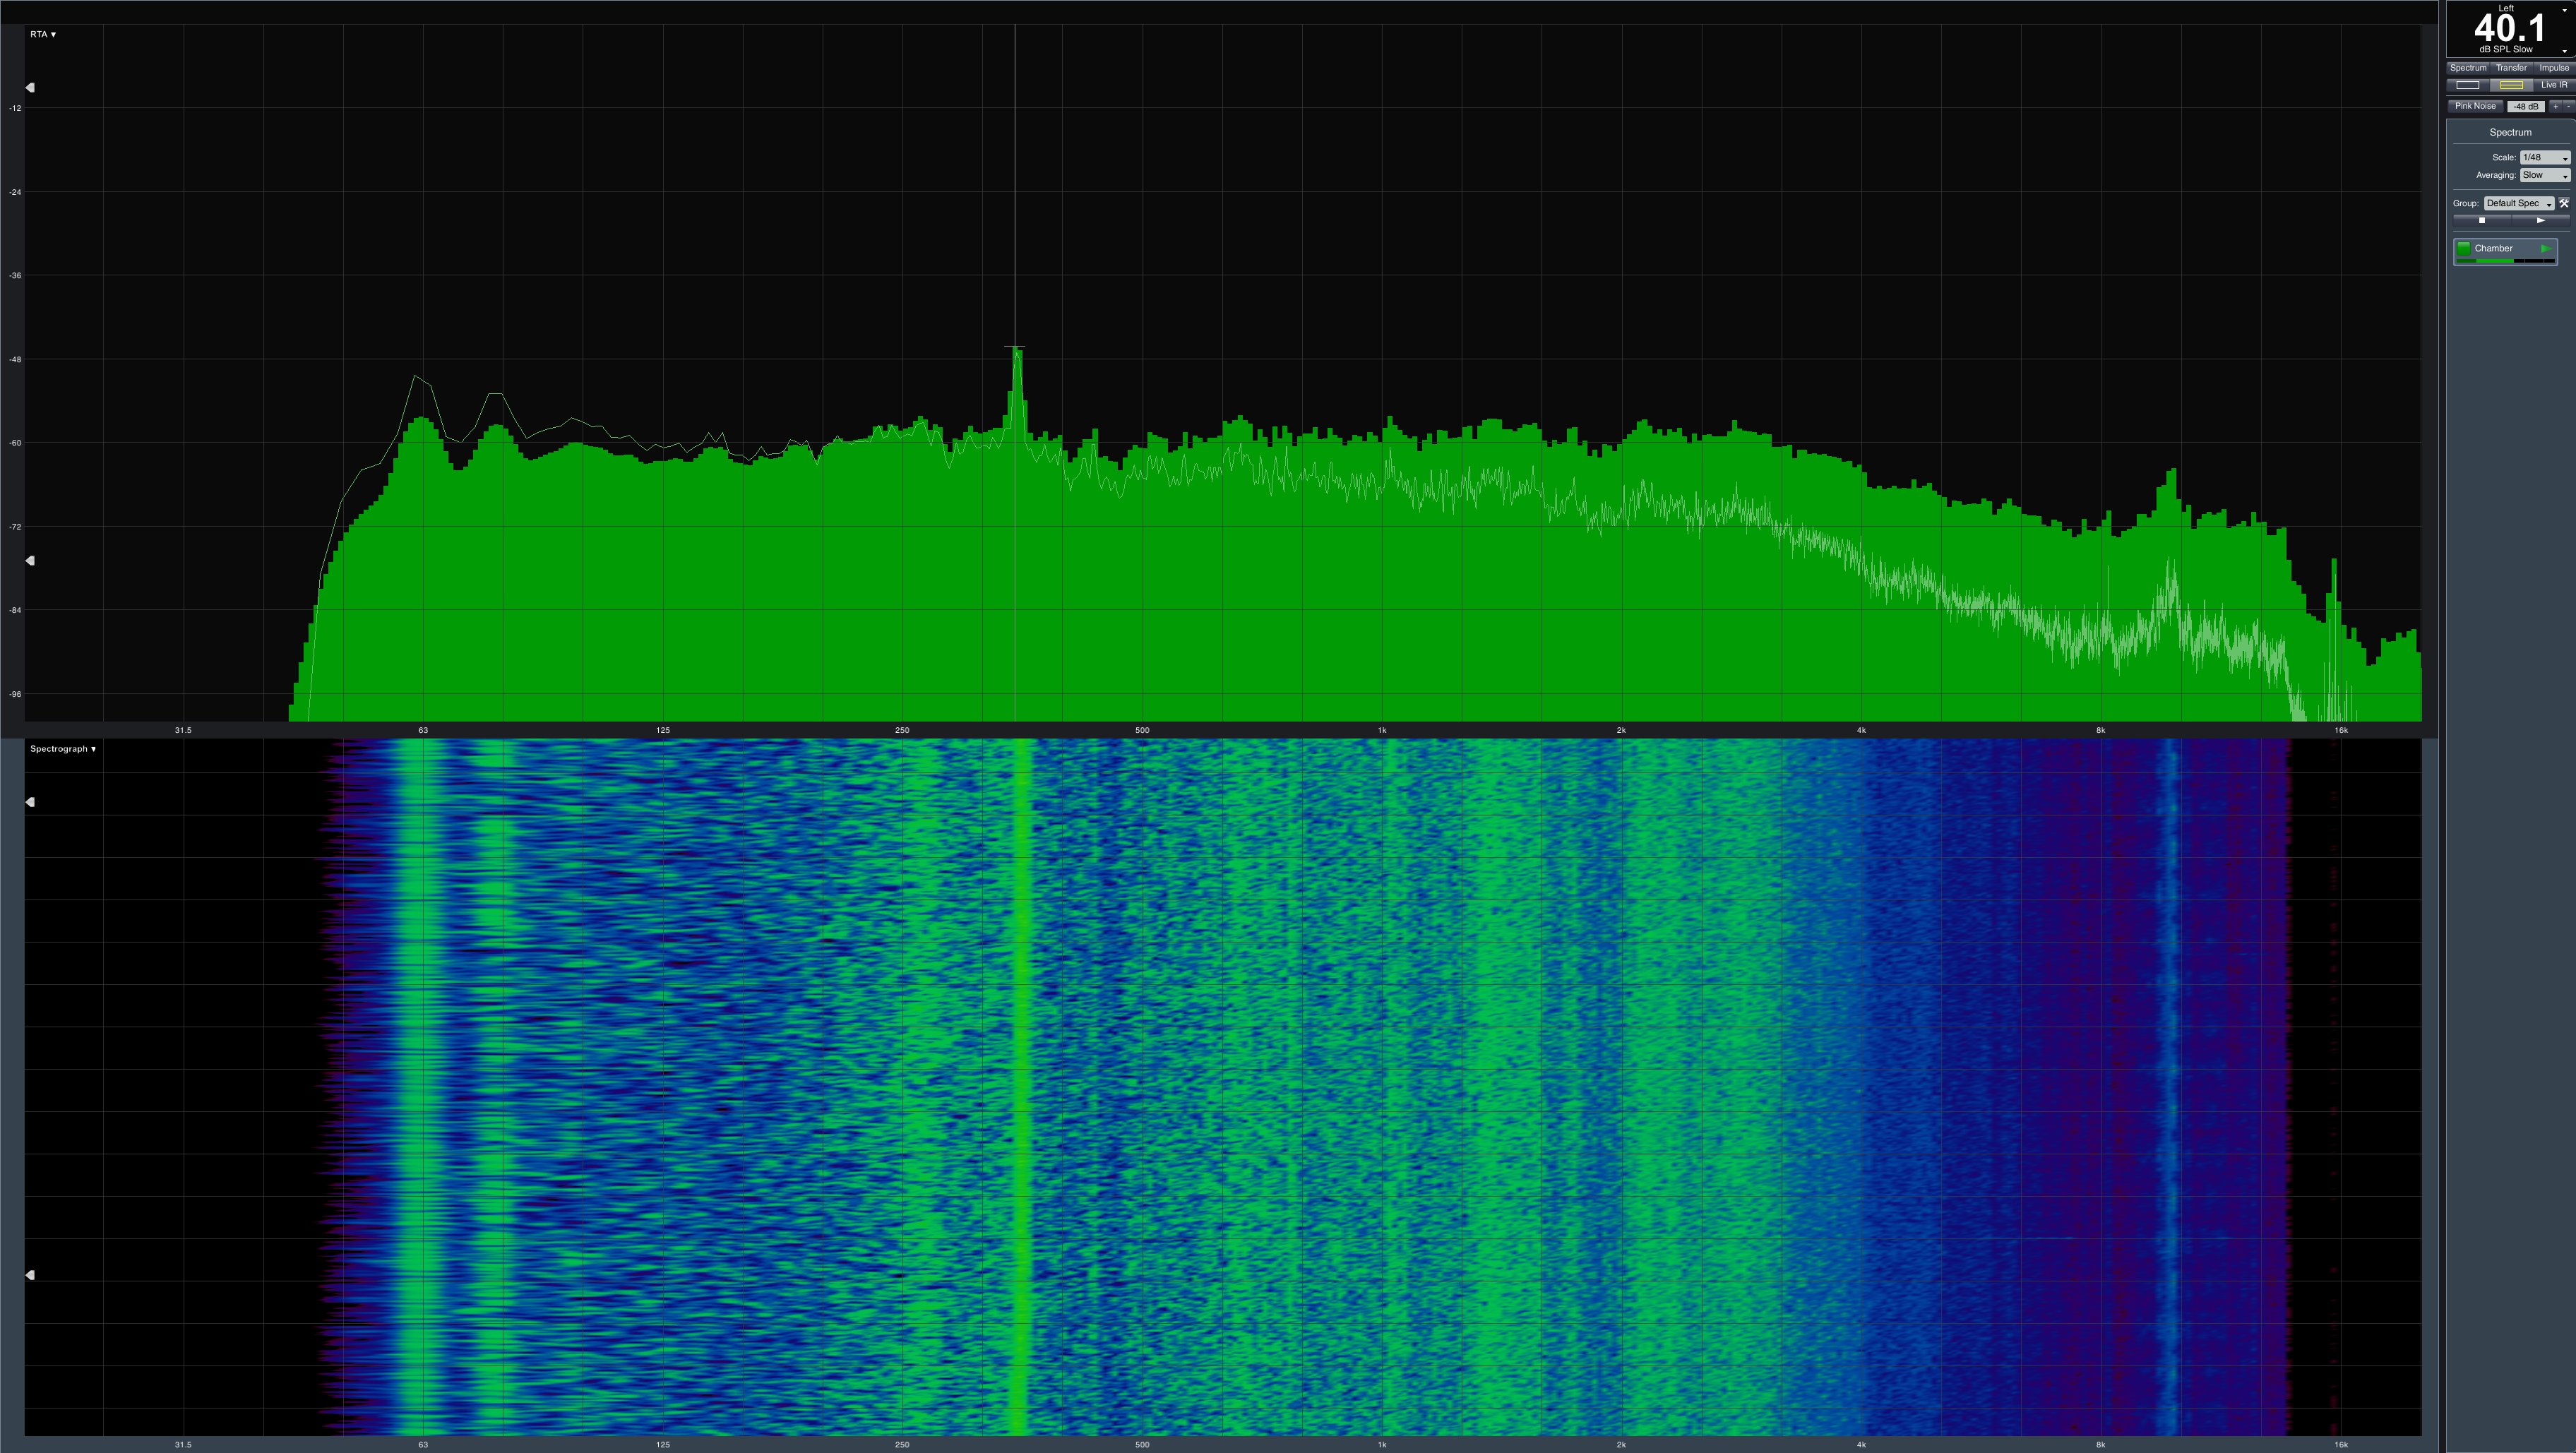Stop all measurements in group
Screen dimensions: 2576x1453
[x=2481, y=220]
